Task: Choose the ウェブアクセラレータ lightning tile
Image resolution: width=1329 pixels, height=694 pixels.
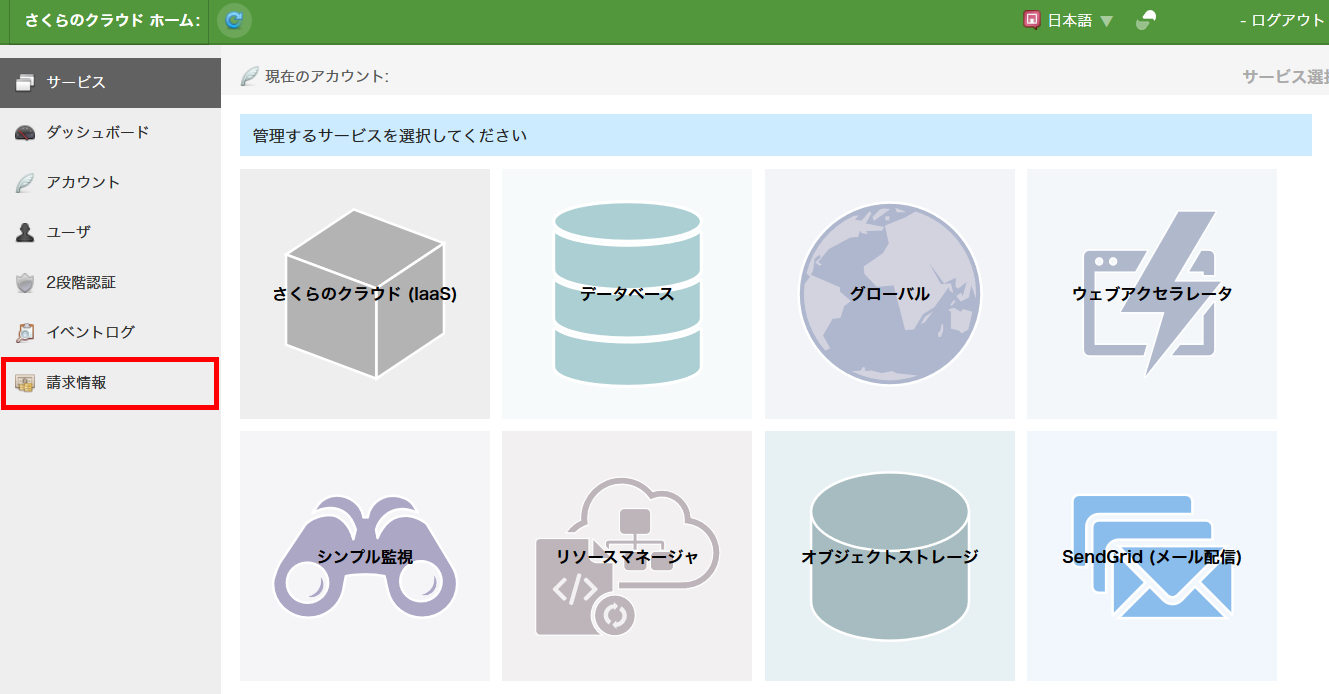Action: (1151, 294)
